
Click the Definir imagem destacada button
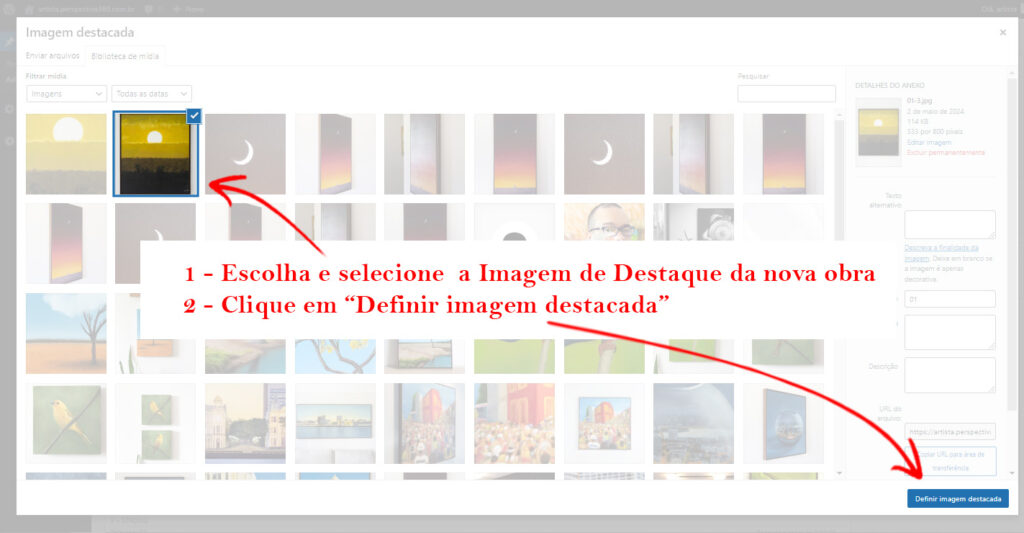957,498
